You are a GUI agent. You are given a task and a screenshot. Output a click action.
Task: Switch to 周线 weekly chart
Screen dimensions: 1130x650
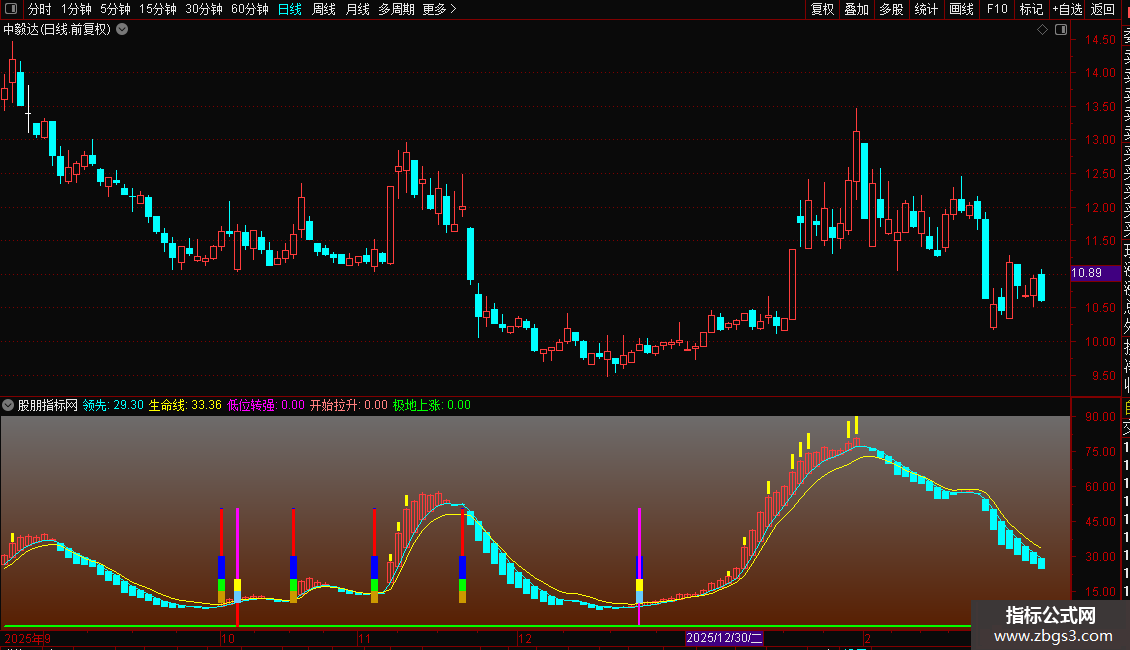tap(324, 9)
